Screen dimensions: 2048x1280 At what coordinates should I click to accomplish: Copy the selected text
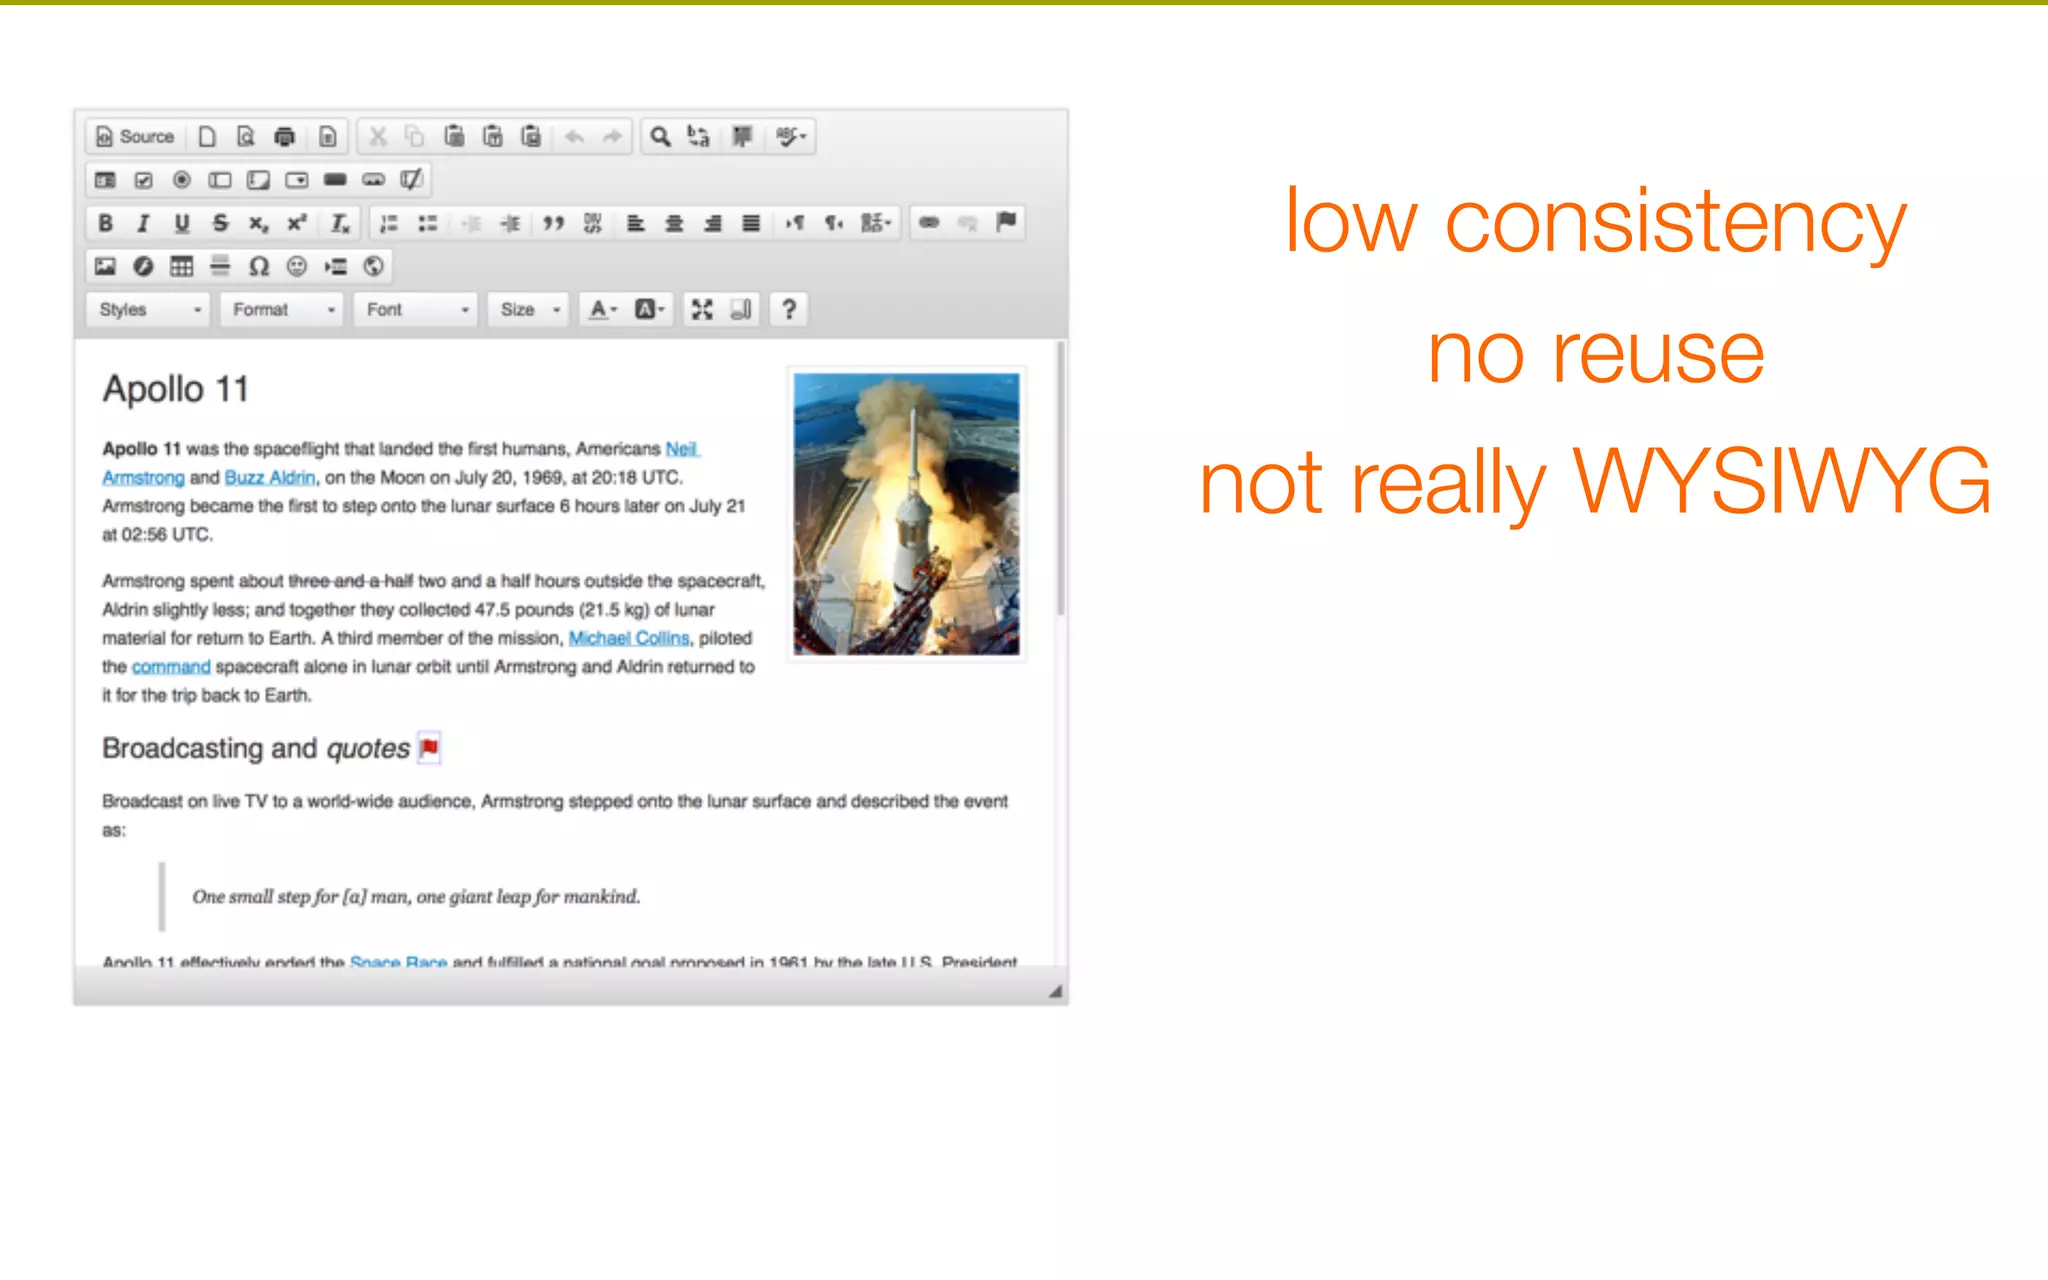coord(415,136)
